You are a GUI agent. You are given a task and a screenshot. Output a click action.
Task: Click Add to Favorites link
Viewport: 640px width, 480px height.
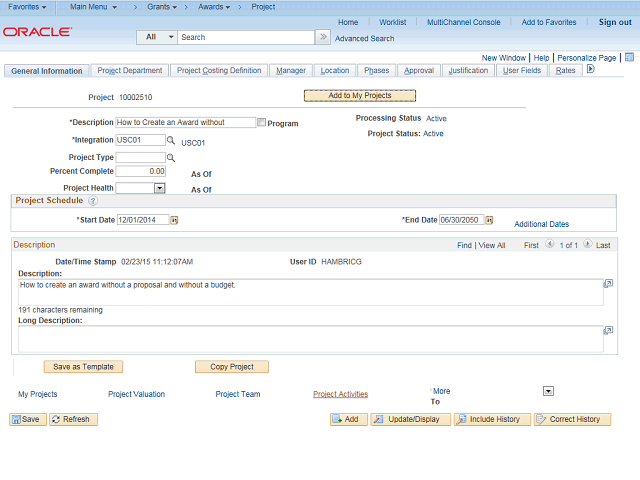(x=549, y=22)
